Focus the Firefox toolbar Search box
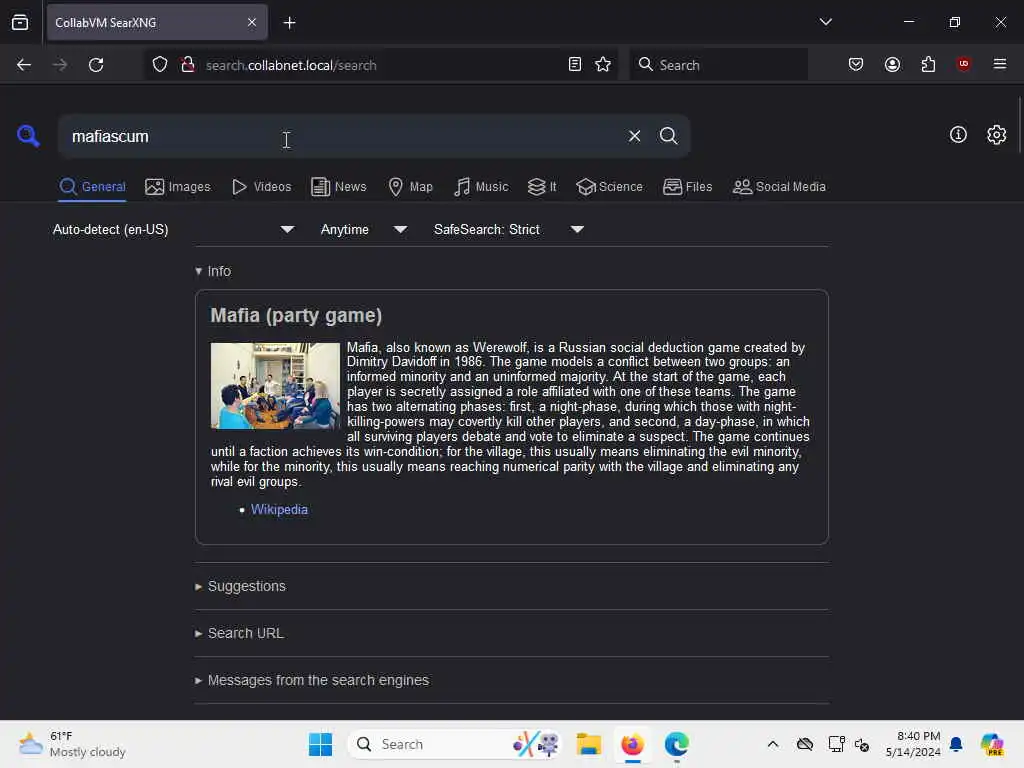This screenshot has width=1024, height=768. pyautogui.click(x=718, y=65)
